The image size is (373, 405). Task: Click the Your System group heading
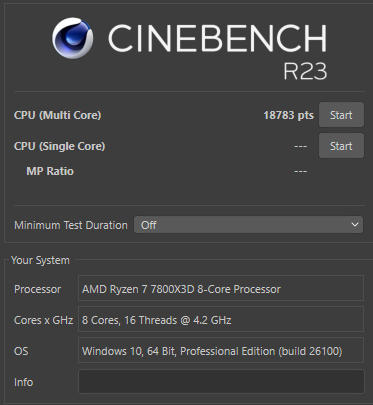[x=40, y=260]
